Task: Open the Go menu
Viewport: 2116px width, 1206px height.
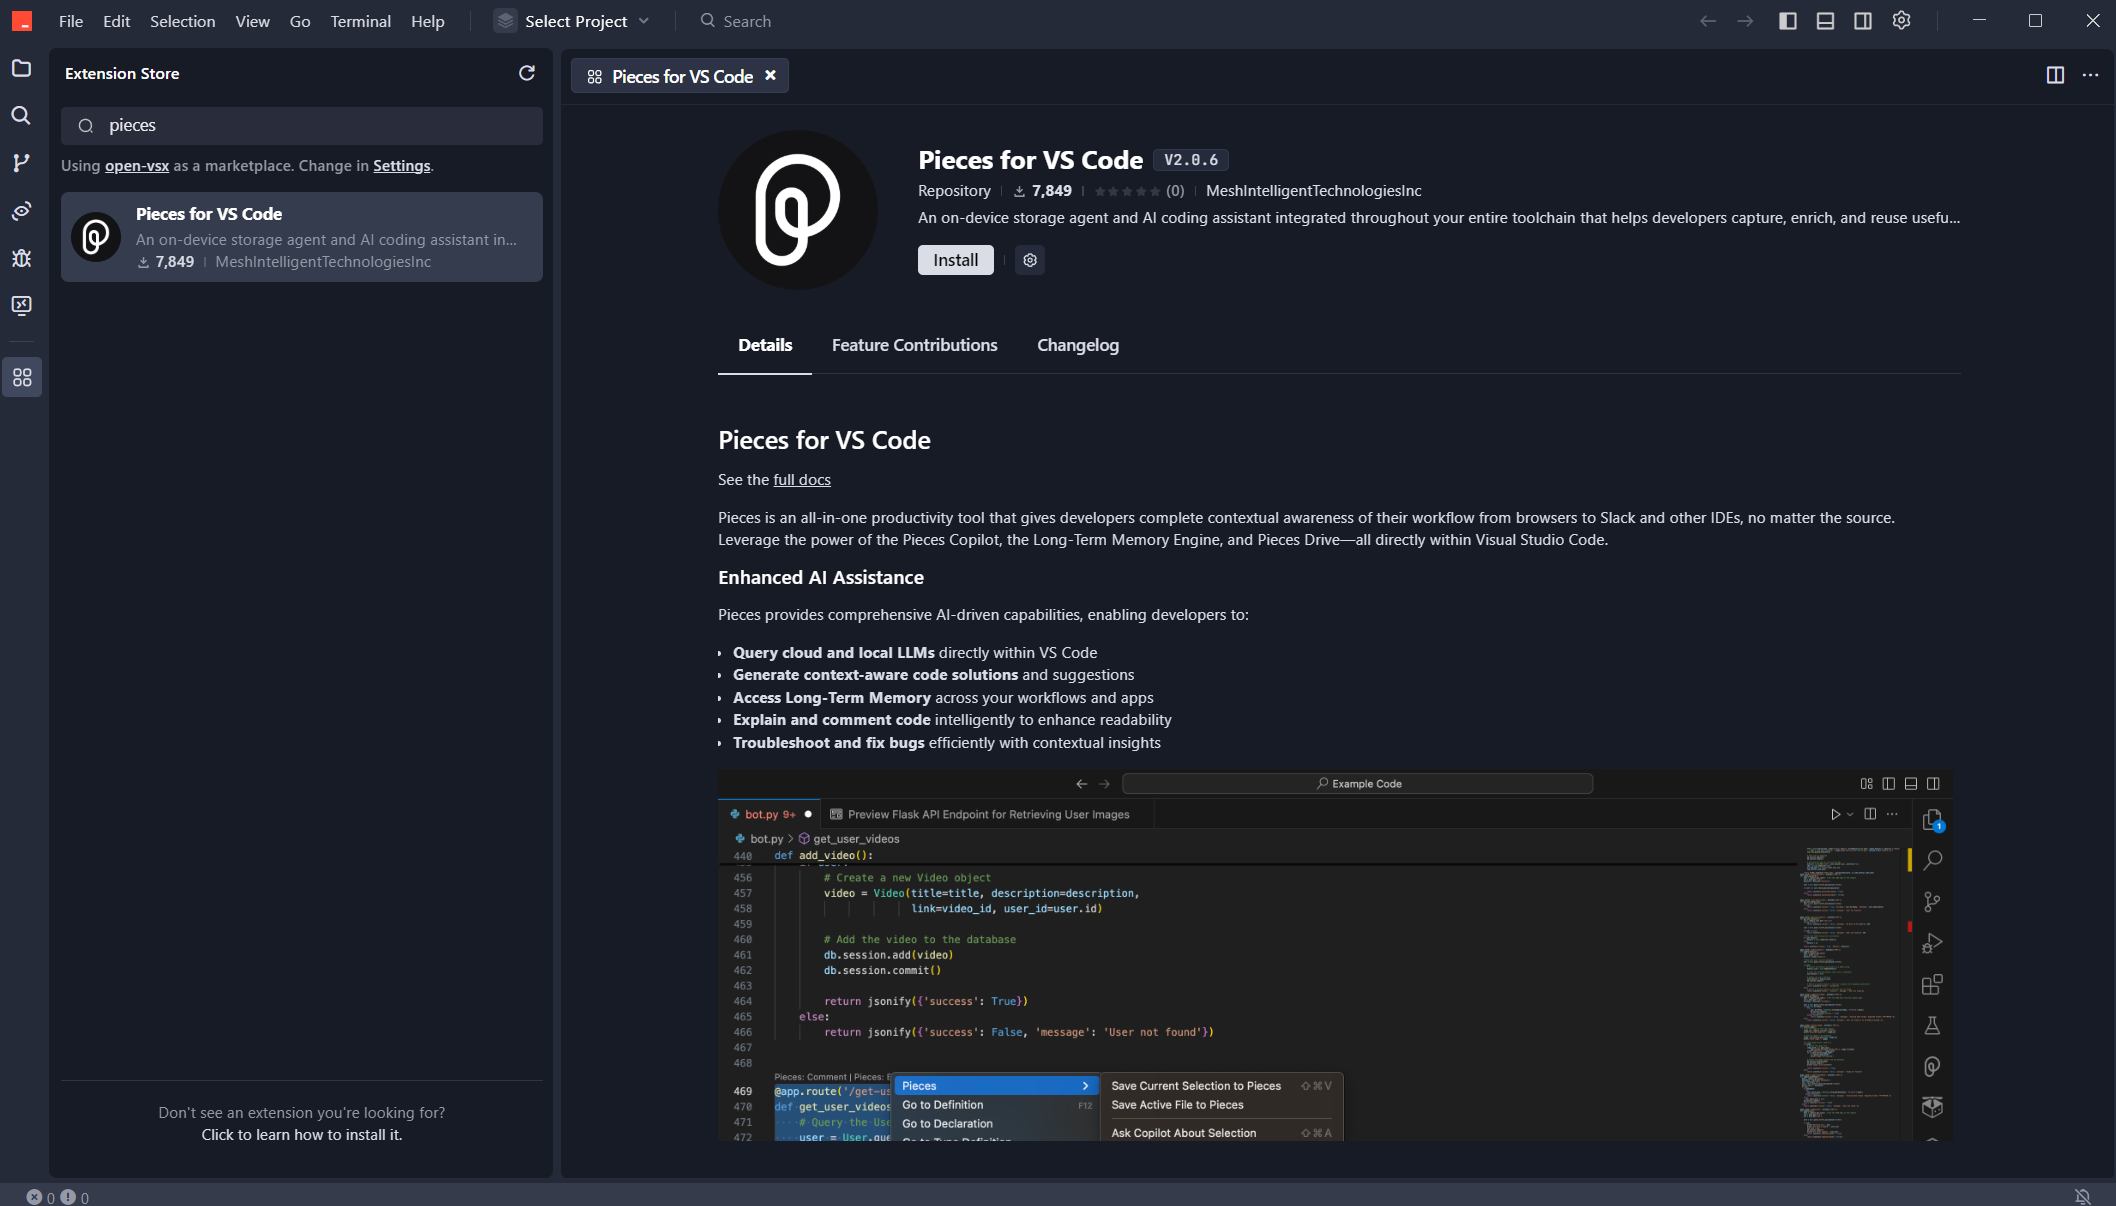Action: (x=300, y=21)
